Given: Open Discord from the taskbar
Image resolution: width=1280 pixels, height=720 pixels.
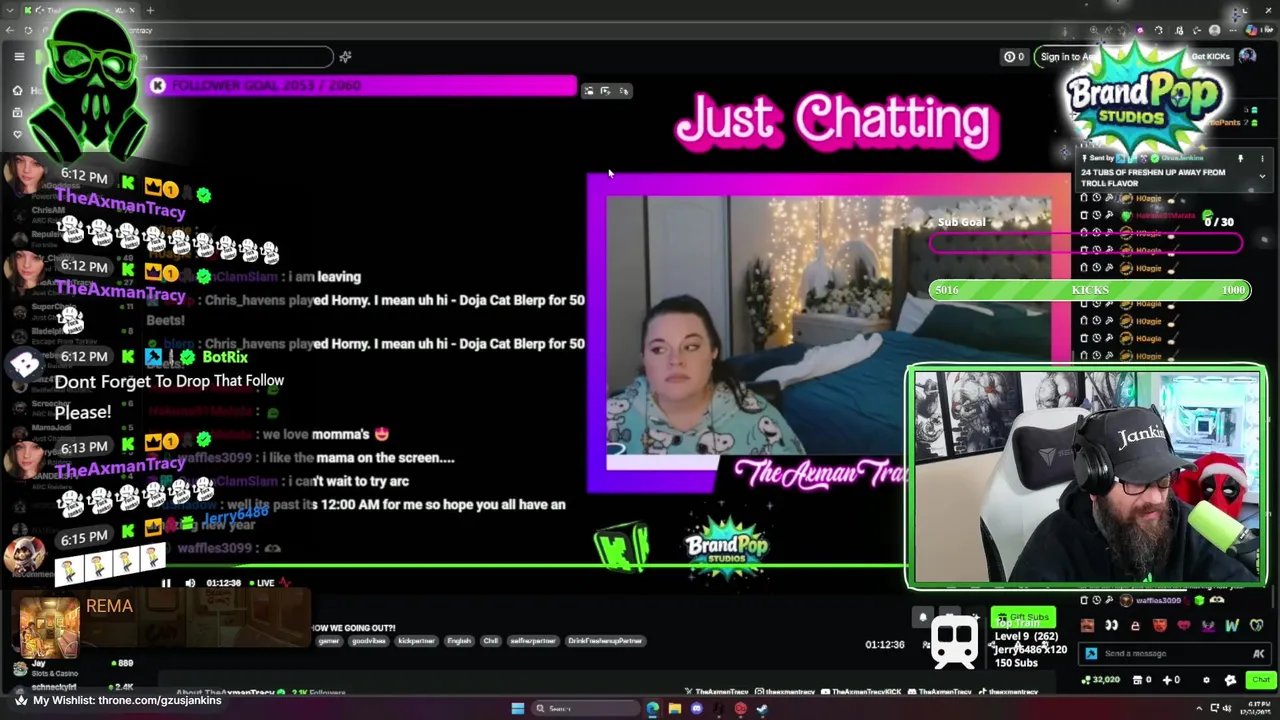Looking at the screenshot, I should [x=697, y=709].
